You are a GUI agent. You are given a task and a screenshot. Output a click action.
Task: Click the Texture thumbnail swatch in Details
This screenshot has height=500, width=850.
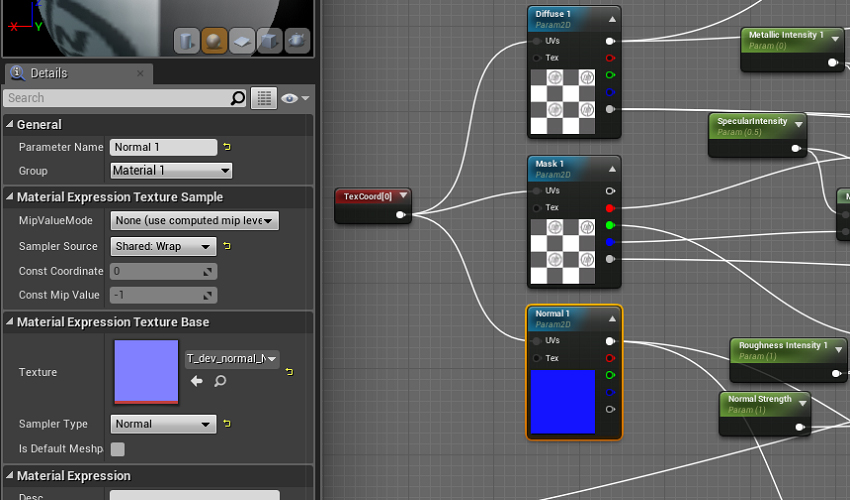click(145, 372)
